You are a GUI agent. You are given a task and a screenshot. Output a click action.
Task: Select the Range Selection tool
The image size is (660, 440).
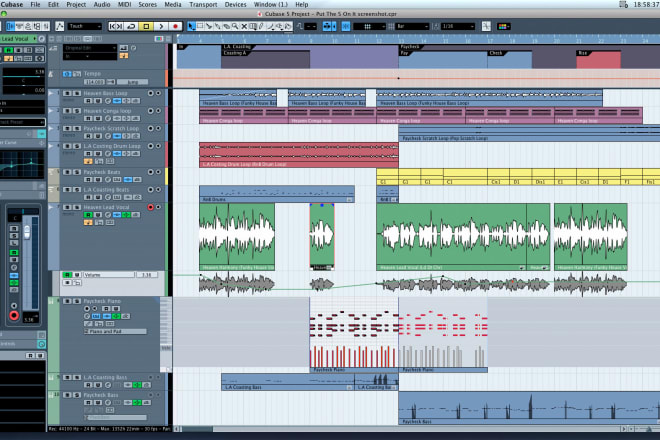coord(200,27)
